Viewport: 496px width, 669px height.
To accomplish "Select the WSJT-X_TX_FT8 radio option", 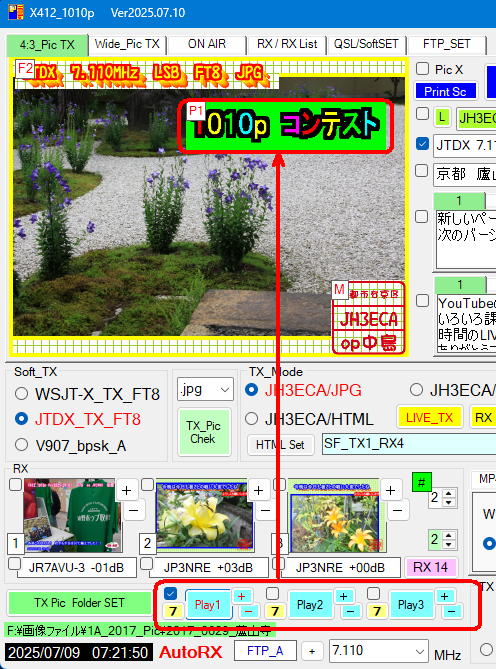I will click(21, 394).
